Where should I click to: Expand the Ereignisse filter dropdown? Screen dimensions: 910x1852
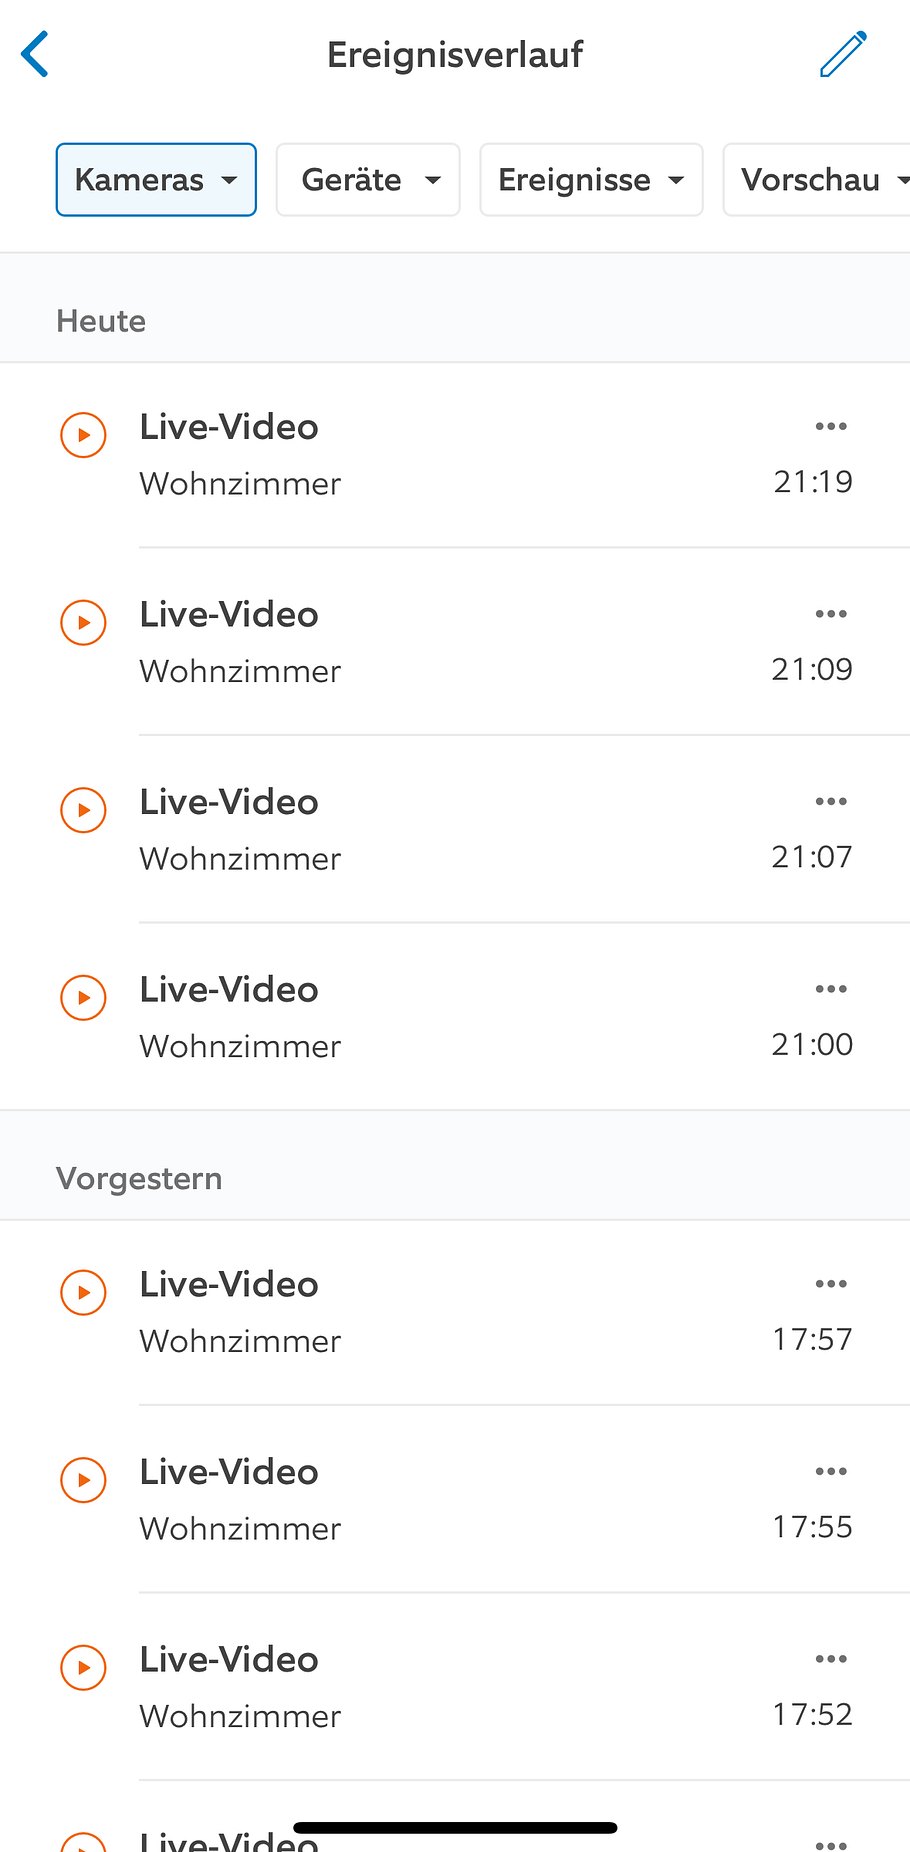tap(591, 180)
